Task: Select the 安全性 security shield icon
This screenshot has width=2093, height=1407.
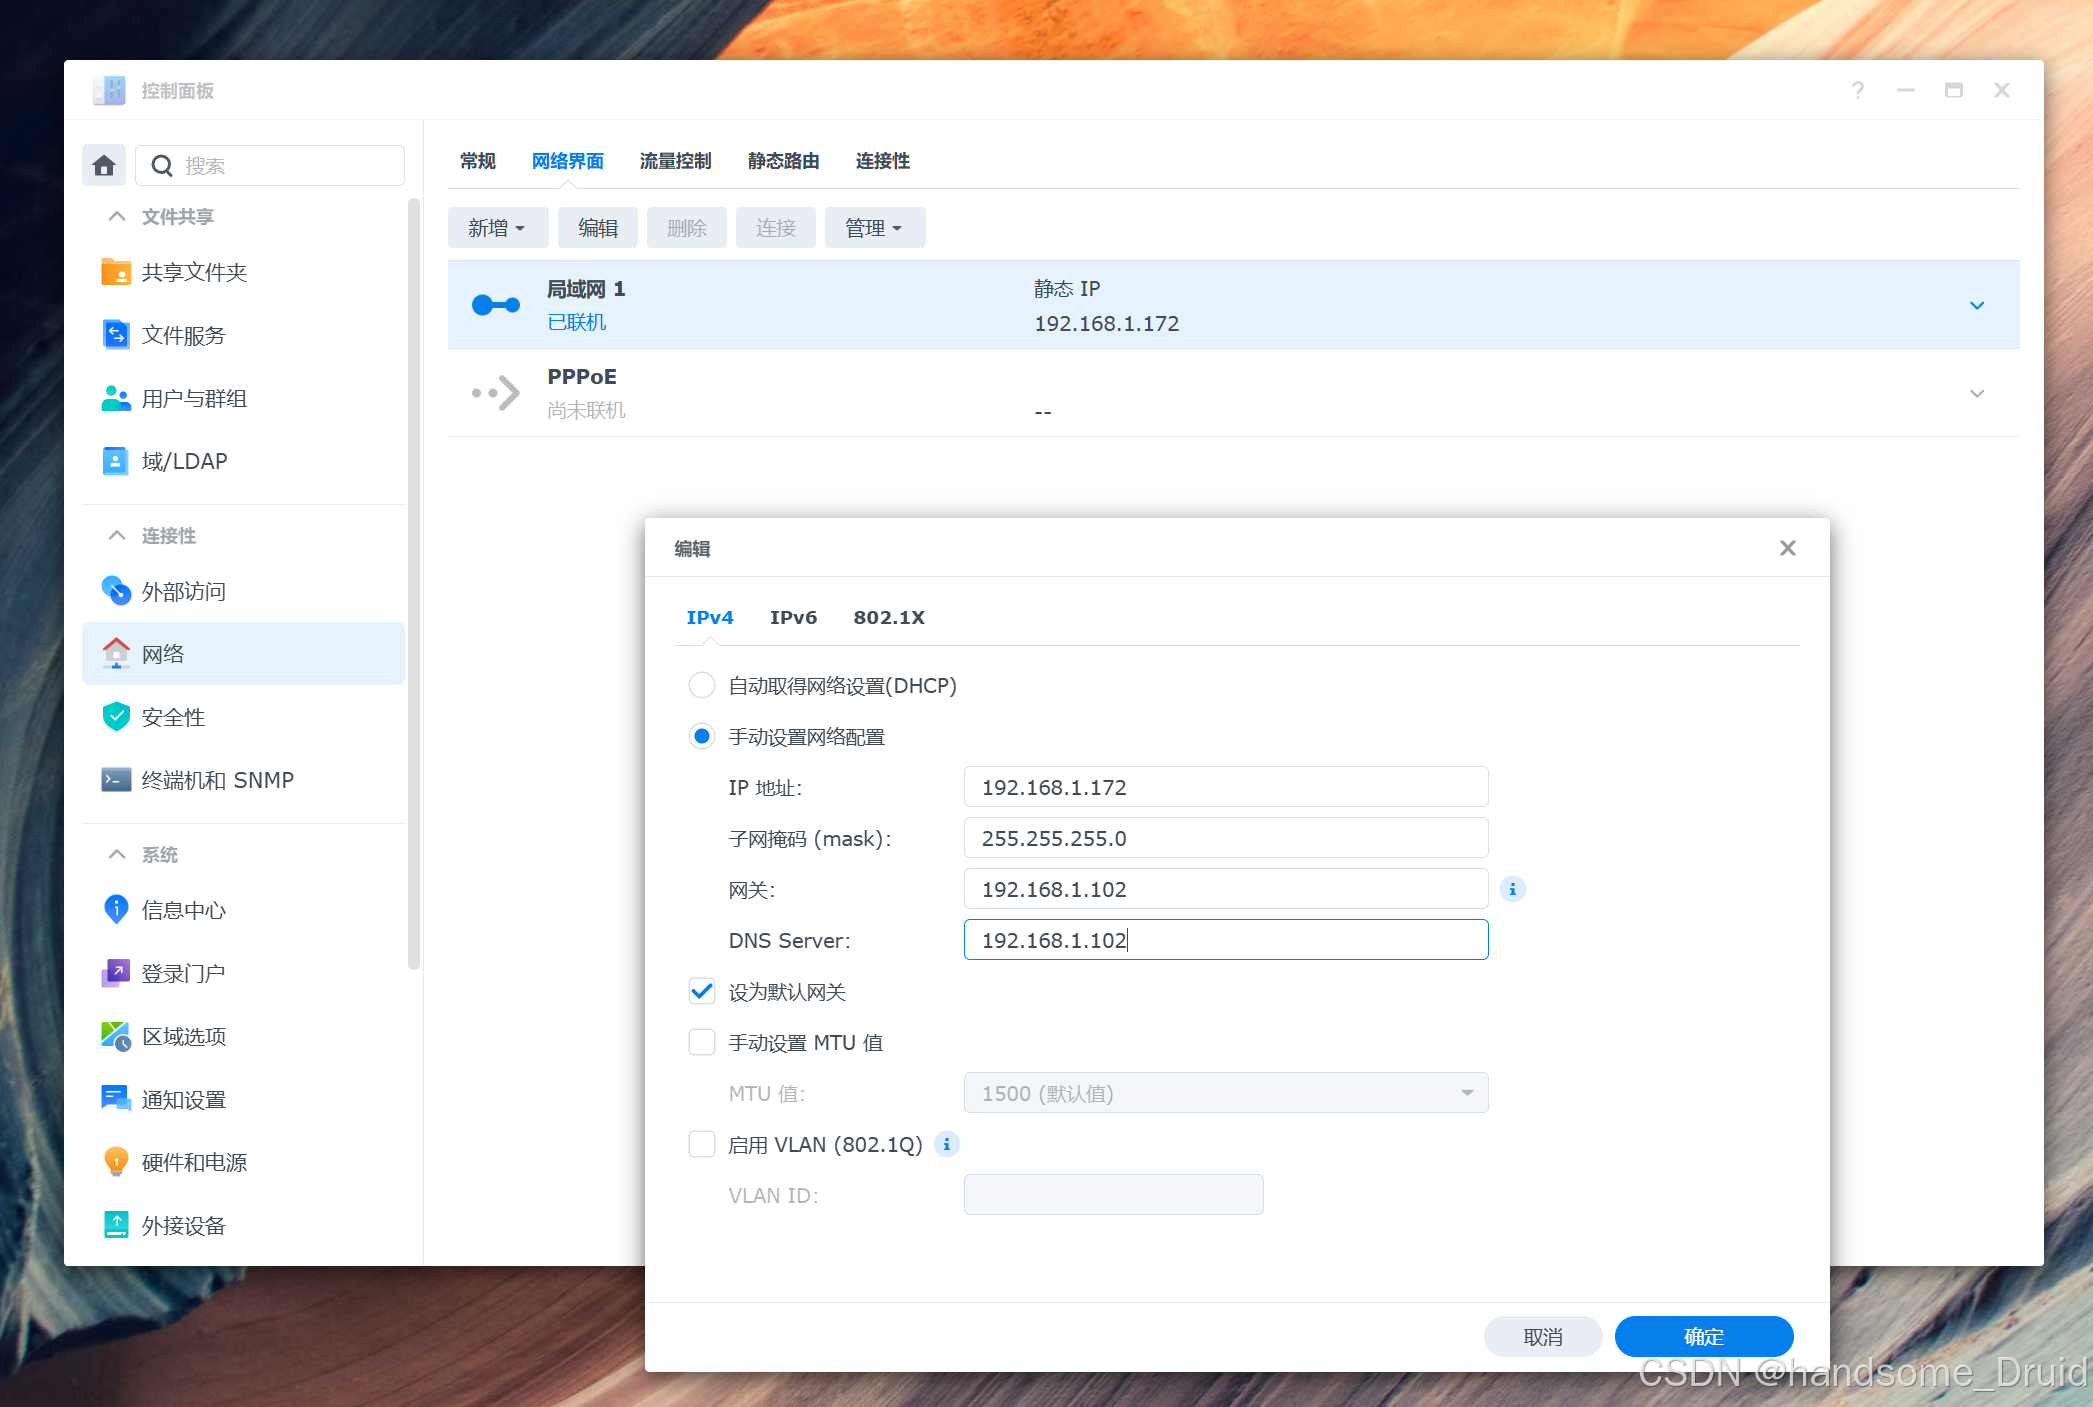Action: [x=116, y=717]
